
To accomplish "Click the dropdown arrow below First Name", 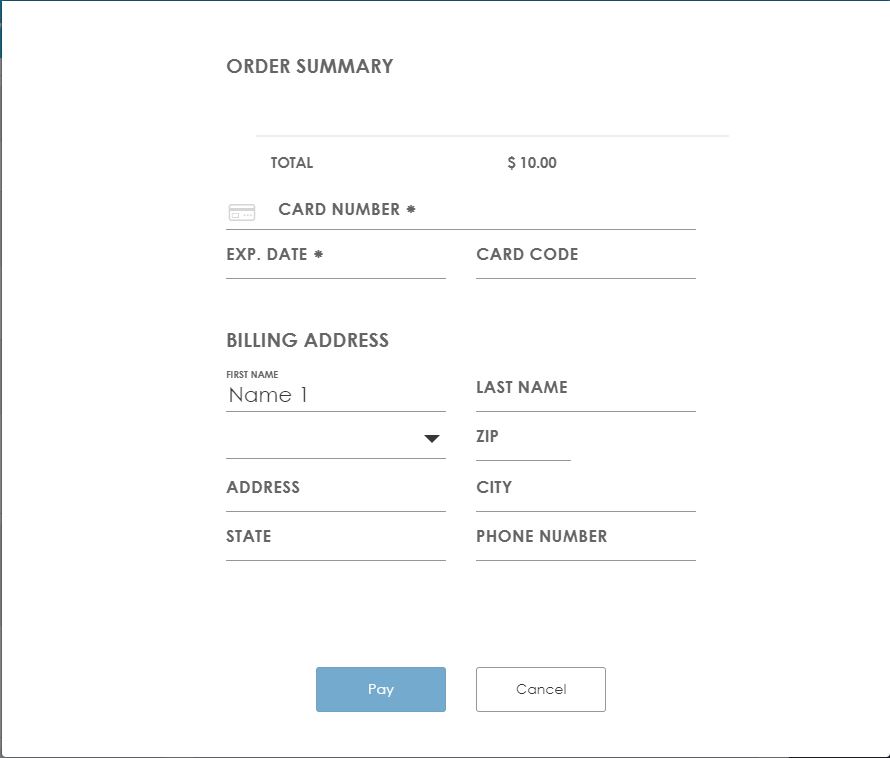I will [x=431, y=438].
